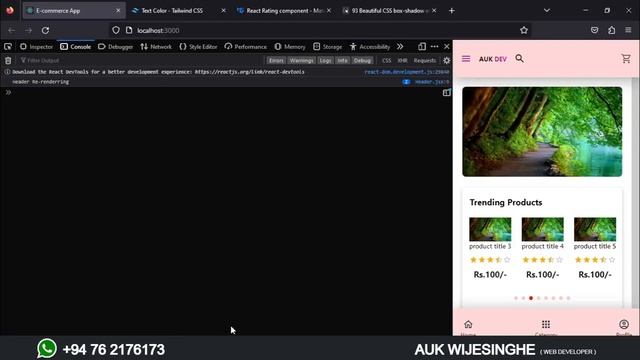This screenshot has height=360, width=640.
Task: Click the search icon in app header
Action: coord(519,58)
